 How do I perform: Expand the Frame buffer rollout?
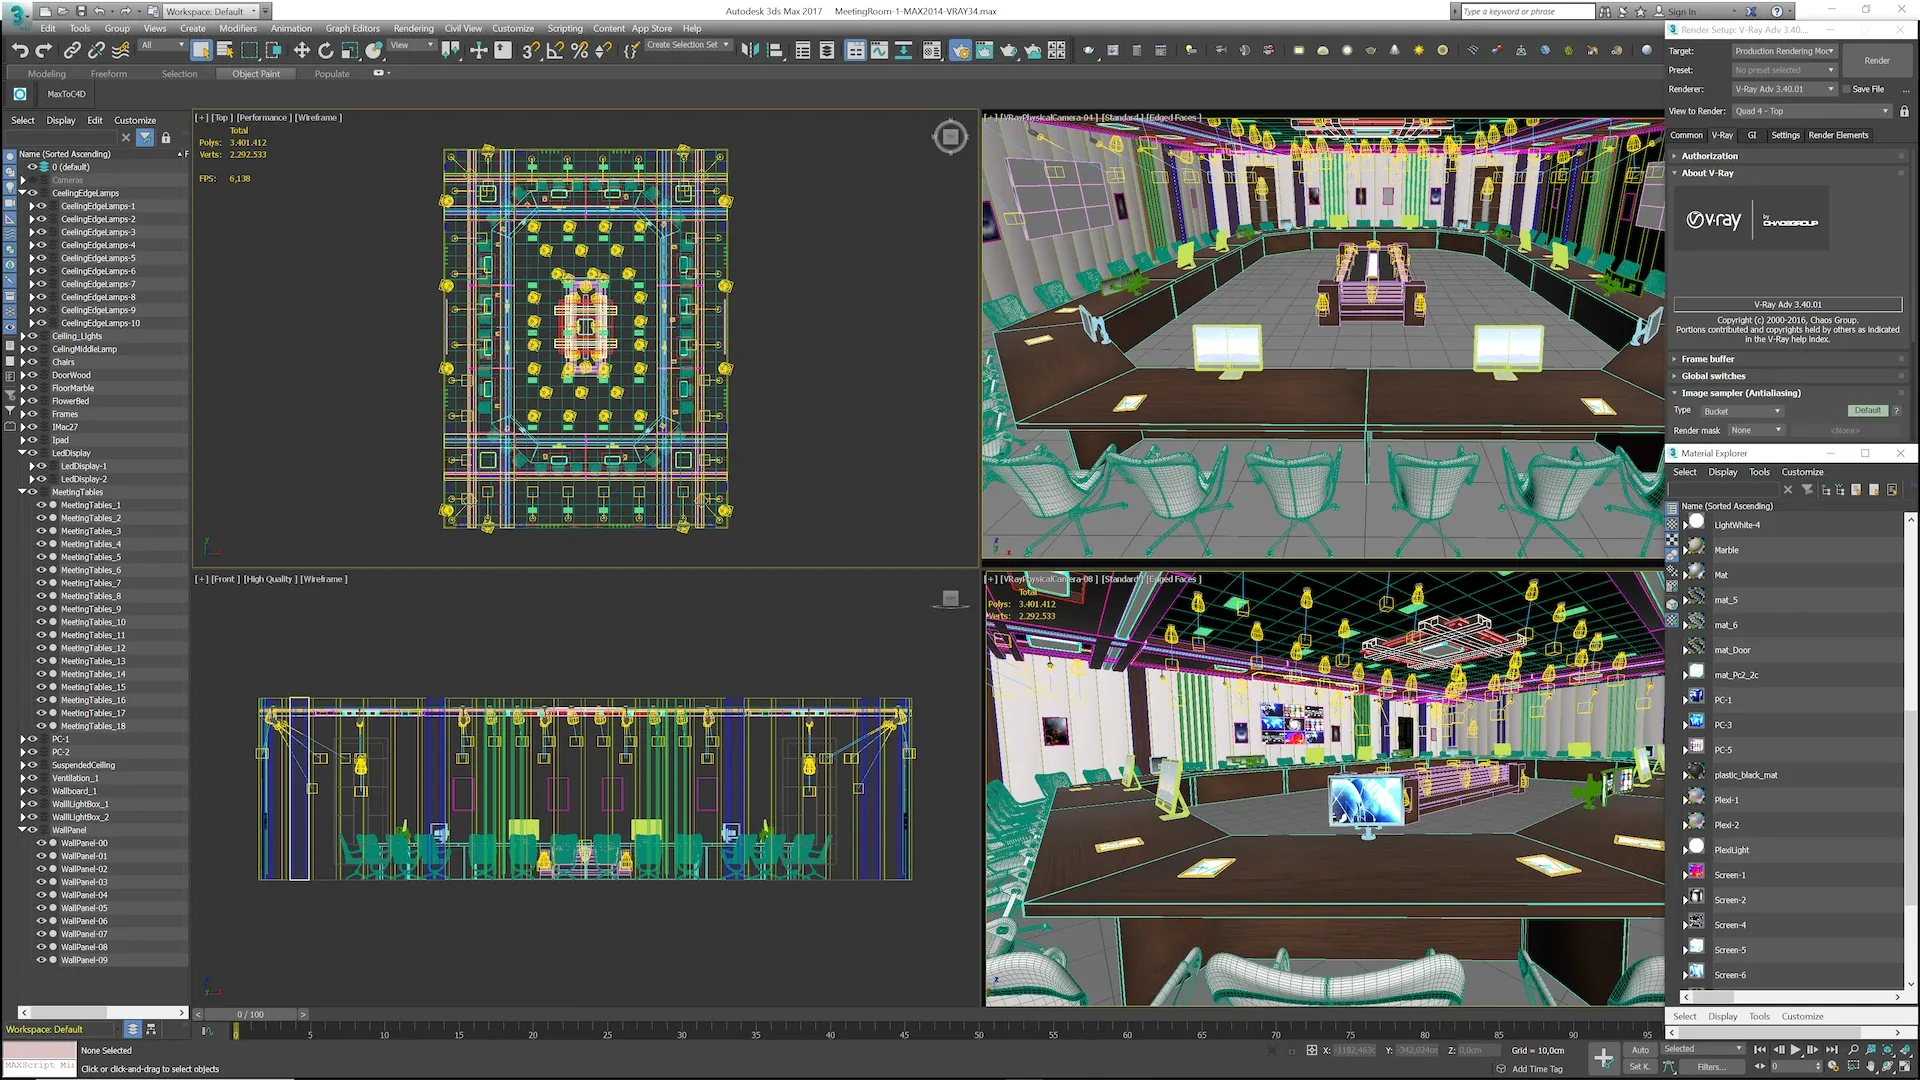pos(1707,359)
